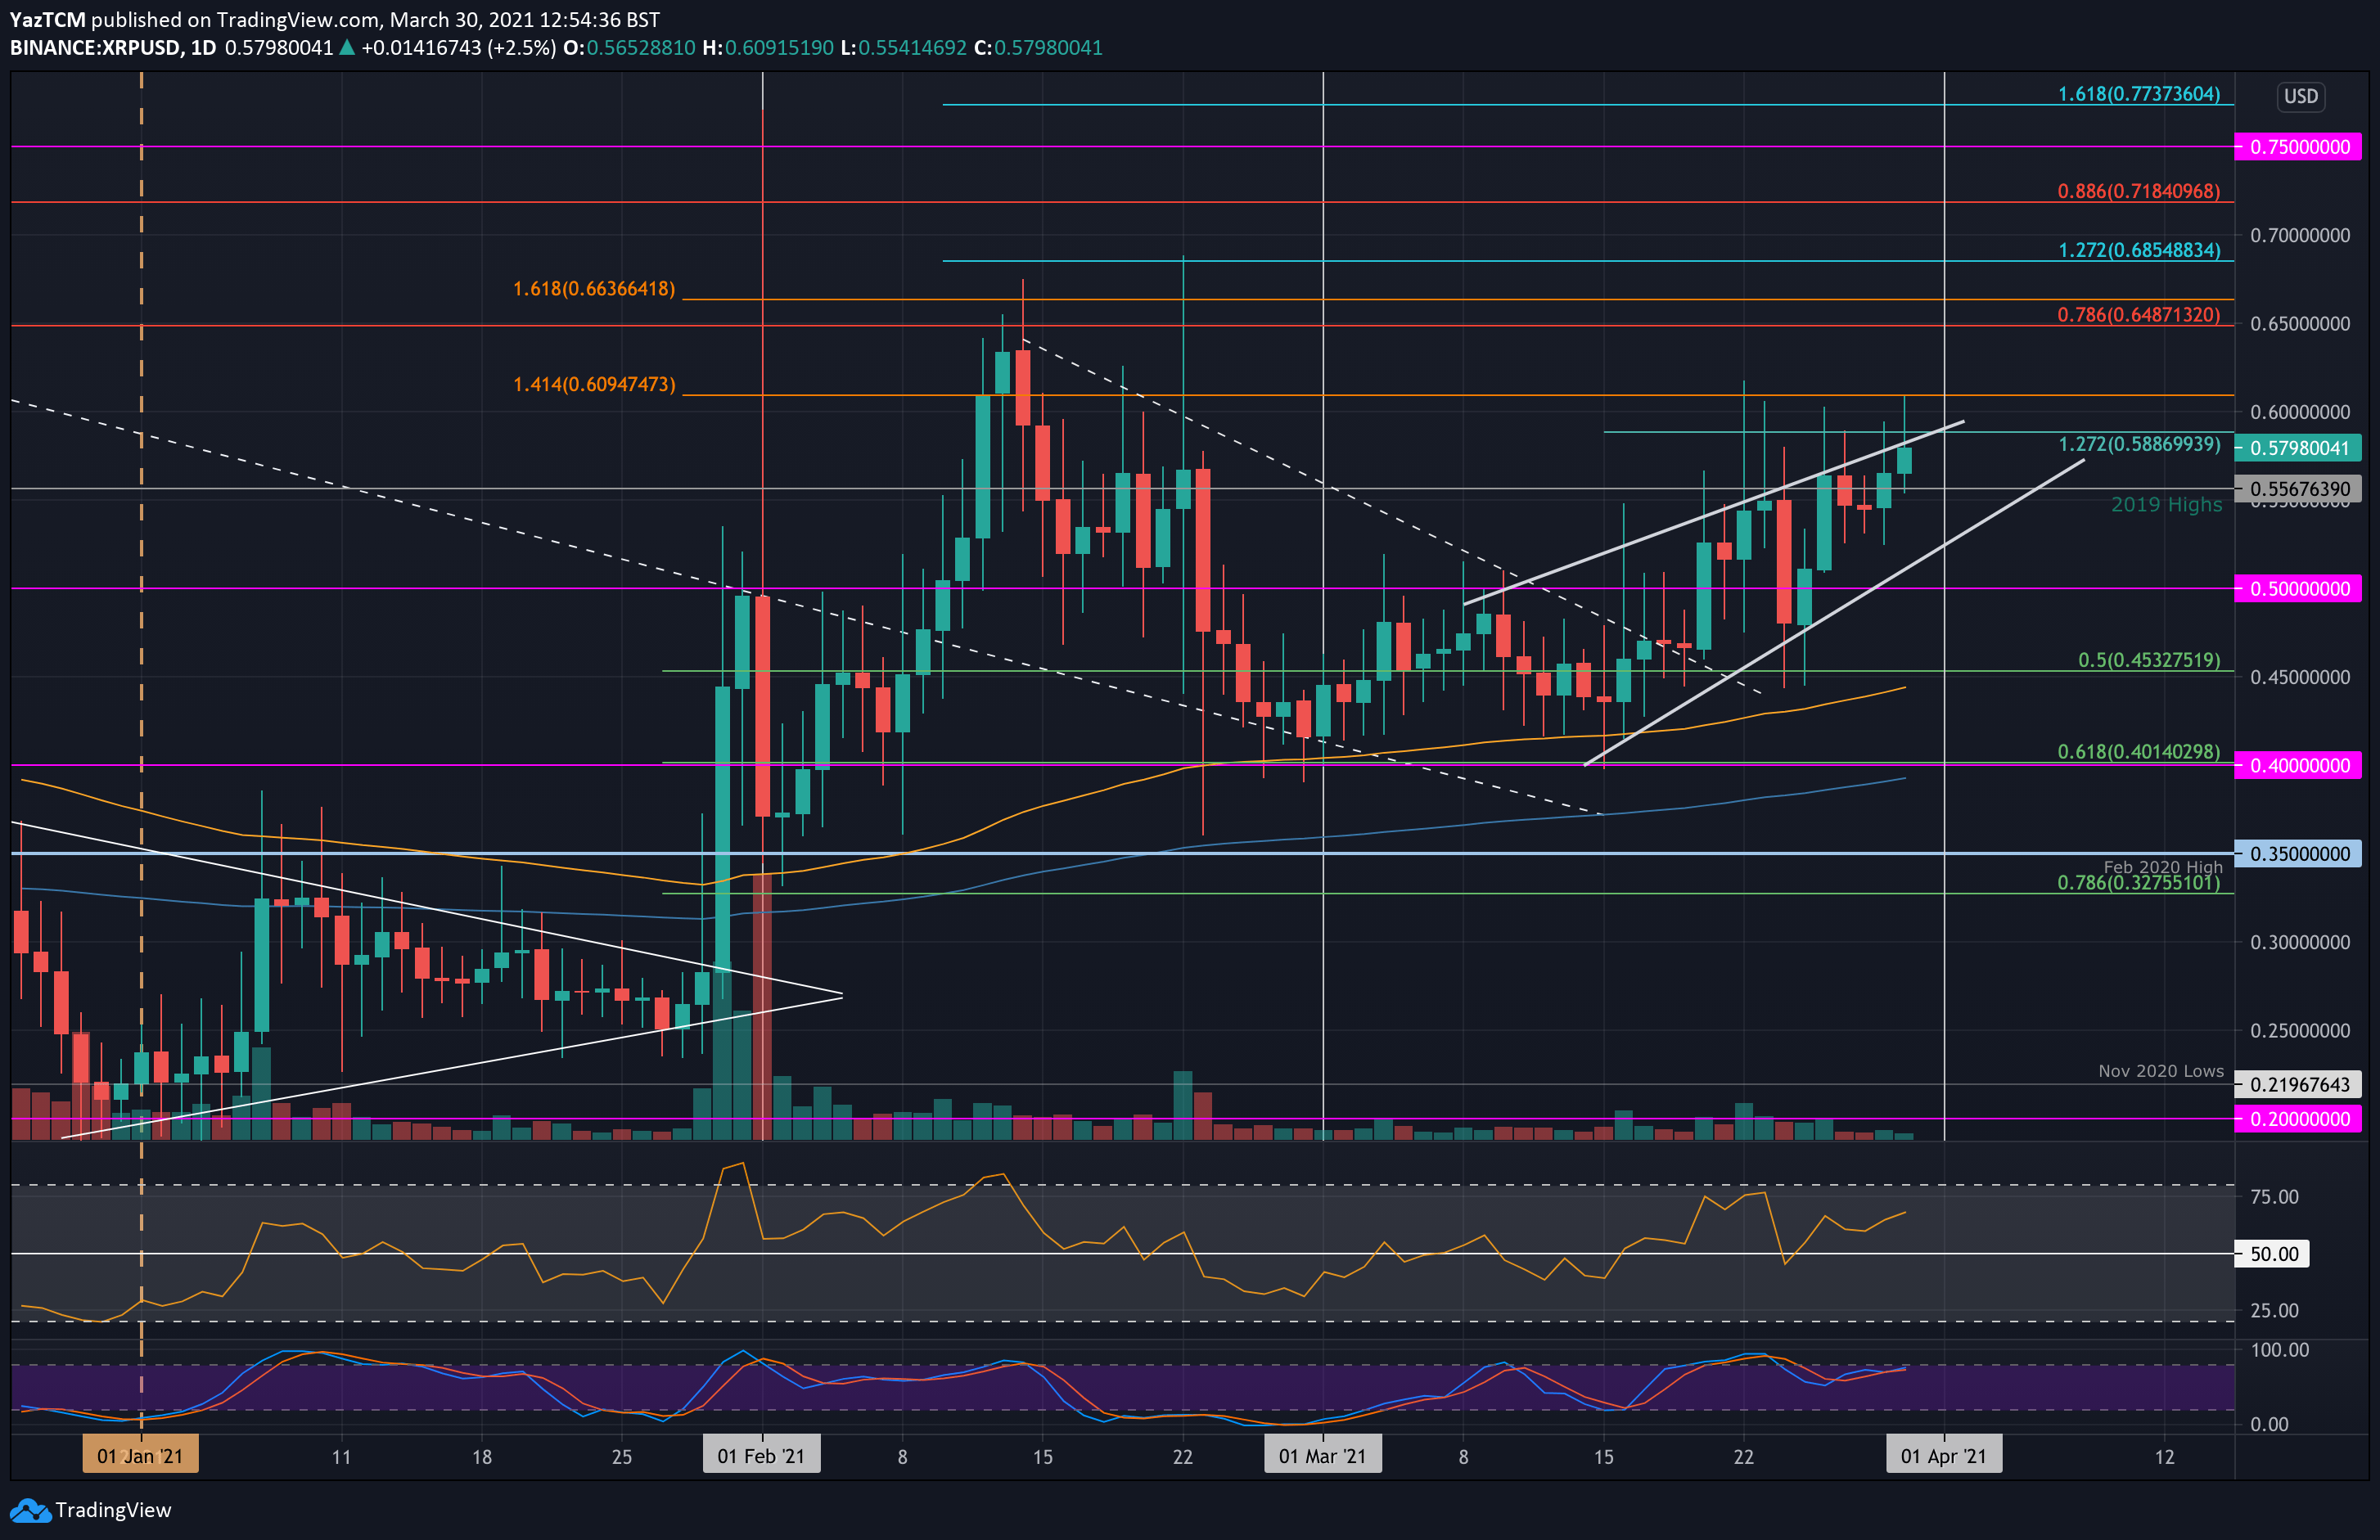Click the 0.886(0.71840968) Fibonacci label
This screenshot has width=2380, height=1540.
[2138, 191]
